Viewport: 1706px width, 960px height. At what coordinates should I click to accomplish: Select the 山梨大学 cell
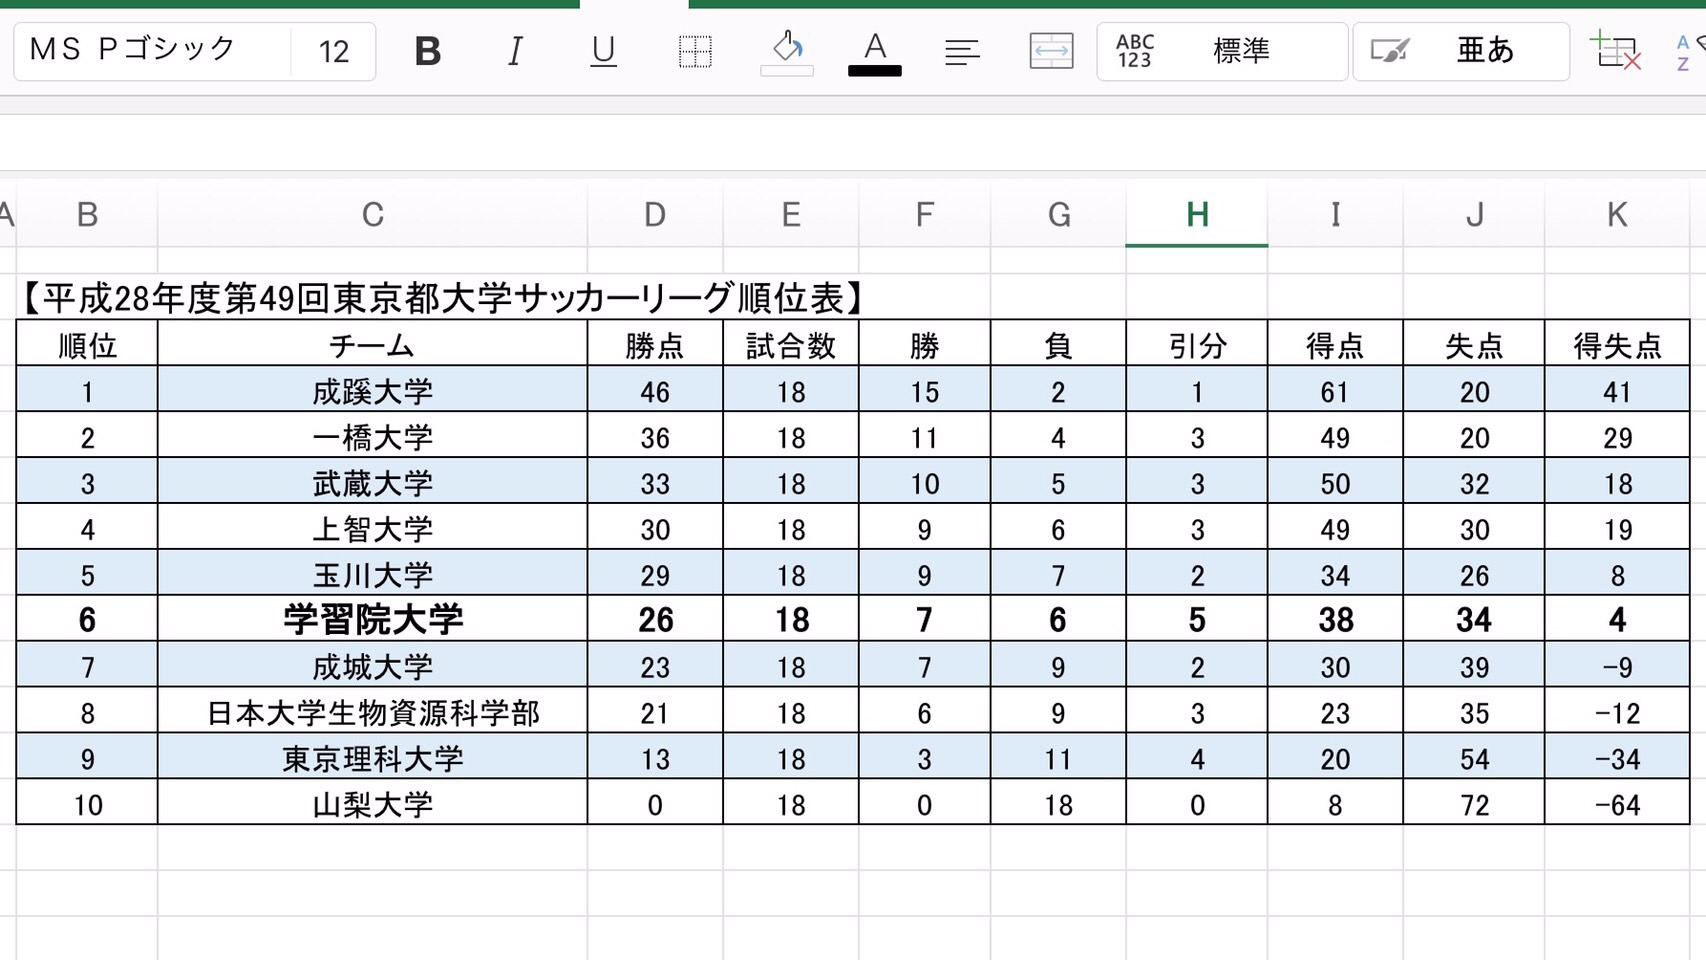pyautogui.click(x=372, y=804)
